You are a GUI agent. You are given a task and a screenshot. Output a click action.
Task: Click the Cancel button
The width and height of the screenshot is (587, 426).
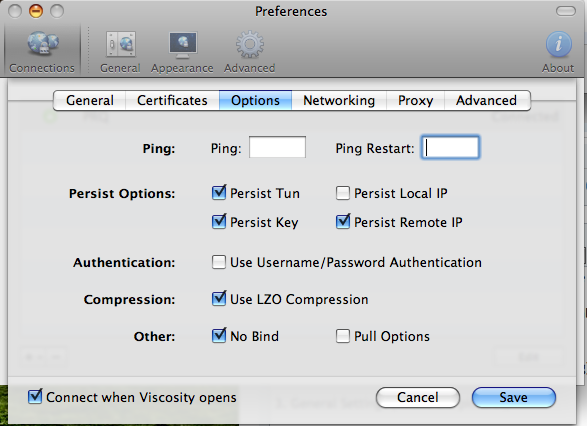pos(418,398)
